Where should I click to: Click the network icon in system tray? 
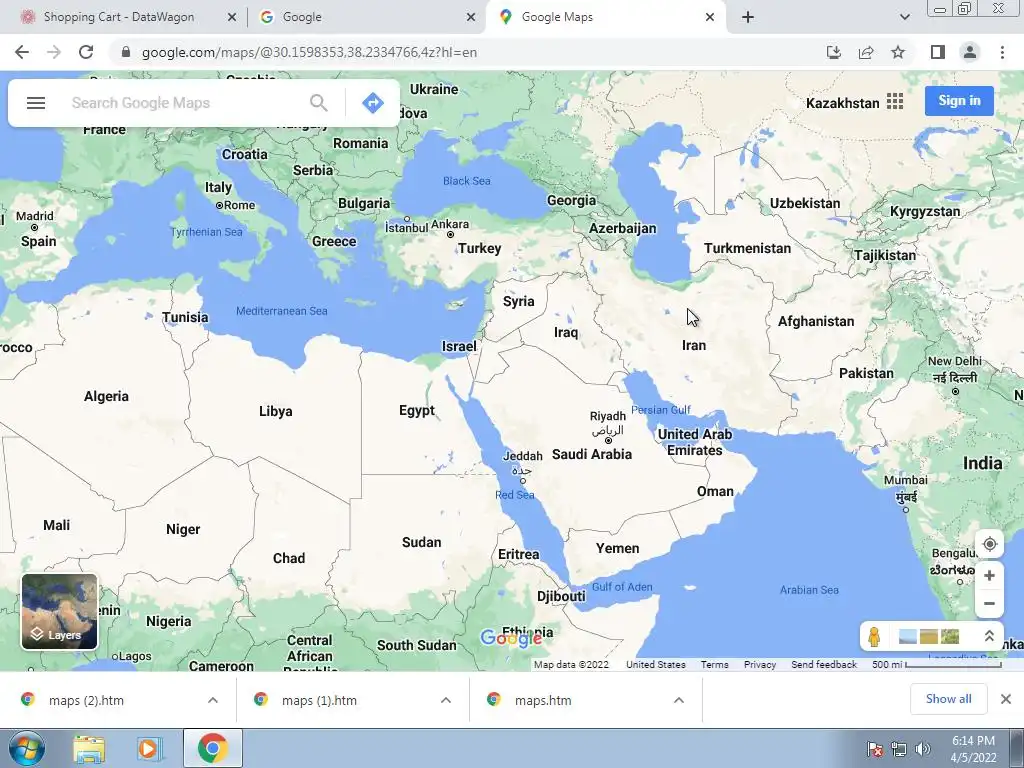tap(899, 749)
